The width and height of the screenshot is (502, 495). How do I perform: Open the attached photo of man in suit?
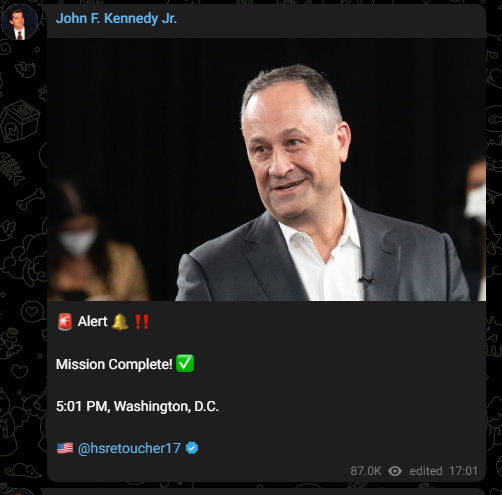(x=266, y=169)
